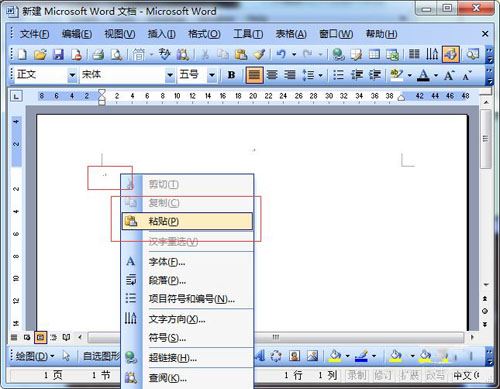Increase the paragraph indent

tap(375, 75)
